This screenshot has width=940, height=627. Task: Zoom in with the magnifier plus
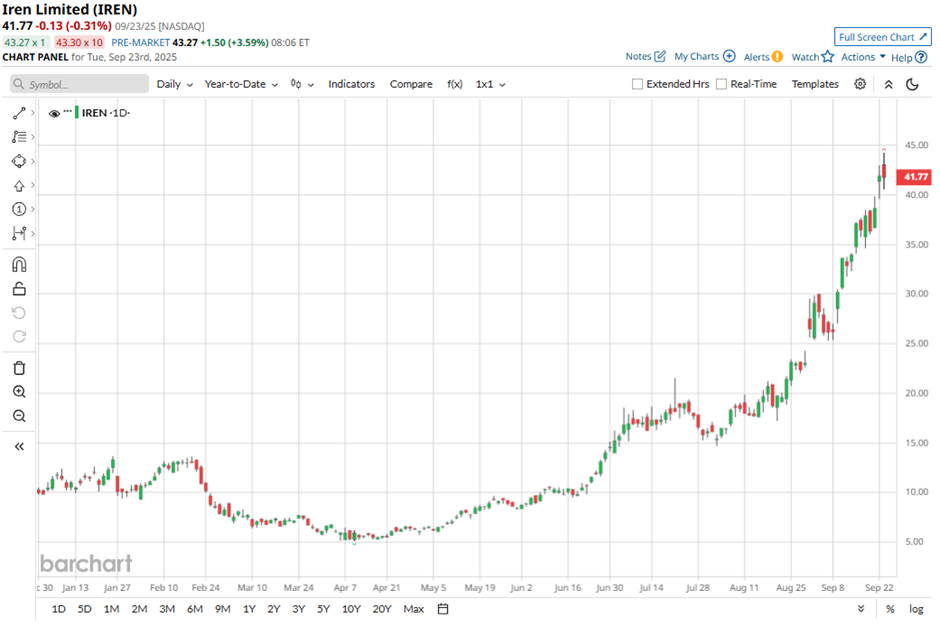19,392
